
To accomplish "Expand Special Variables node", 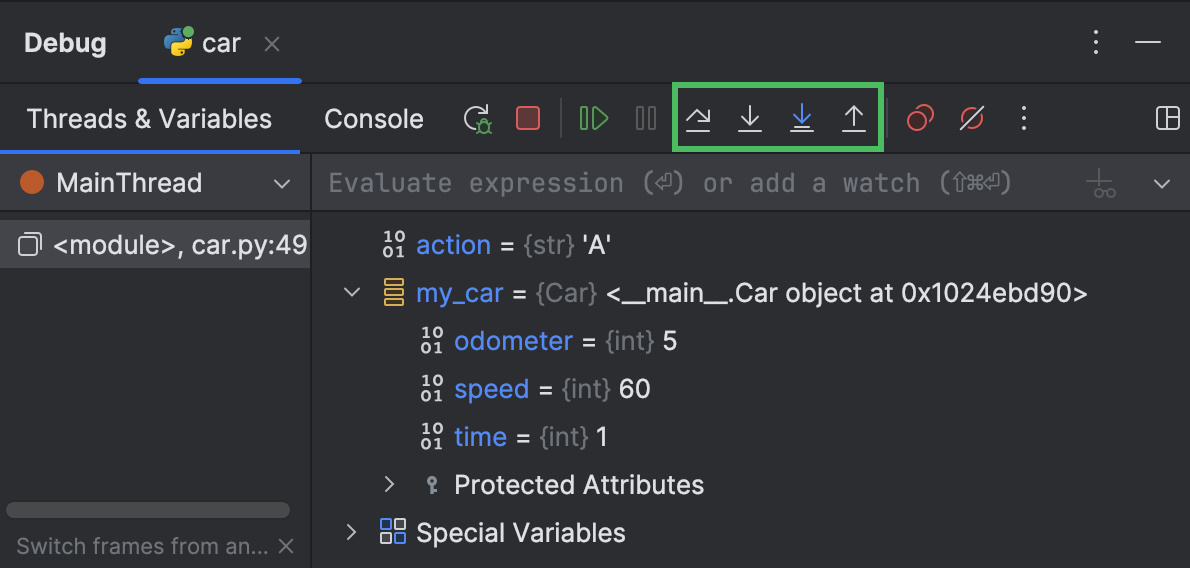I will coord(351,532).
